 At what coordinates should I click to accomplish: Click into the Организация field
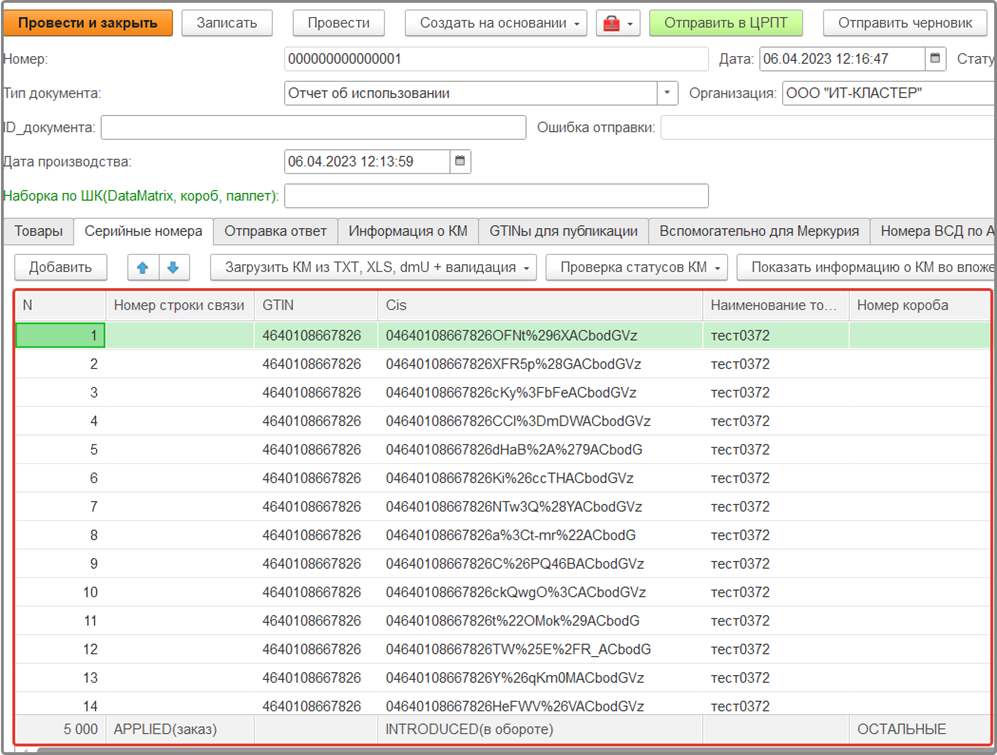click(x=890, y=93)
